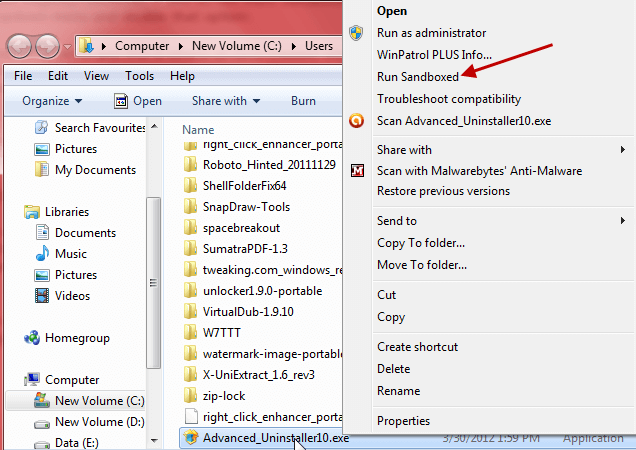Click the Roboto_Hinted_20111129 folder icon
Viewport: 636px width, 450px height.
coord(190,165)
